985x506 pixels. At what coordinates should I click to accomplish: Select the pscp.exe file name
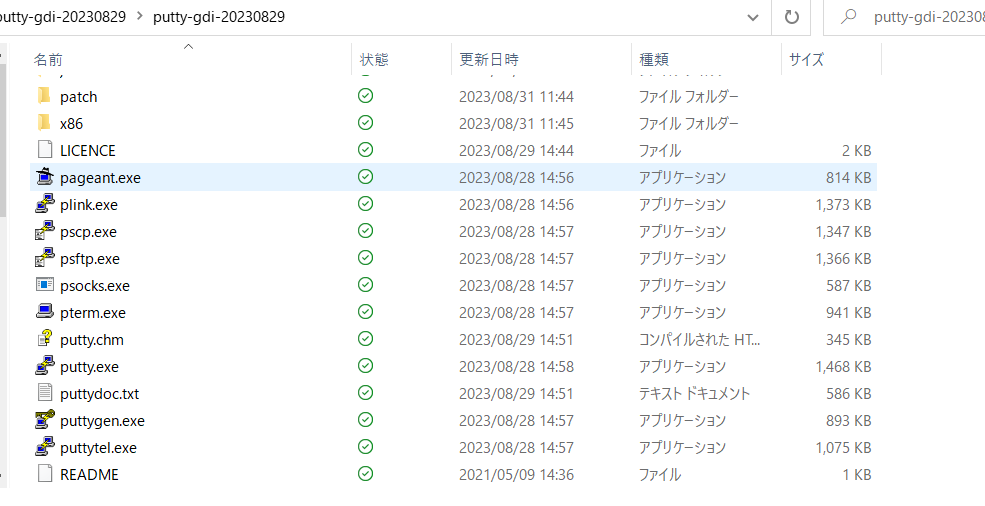pyautogui.click(x=88, y=232)
